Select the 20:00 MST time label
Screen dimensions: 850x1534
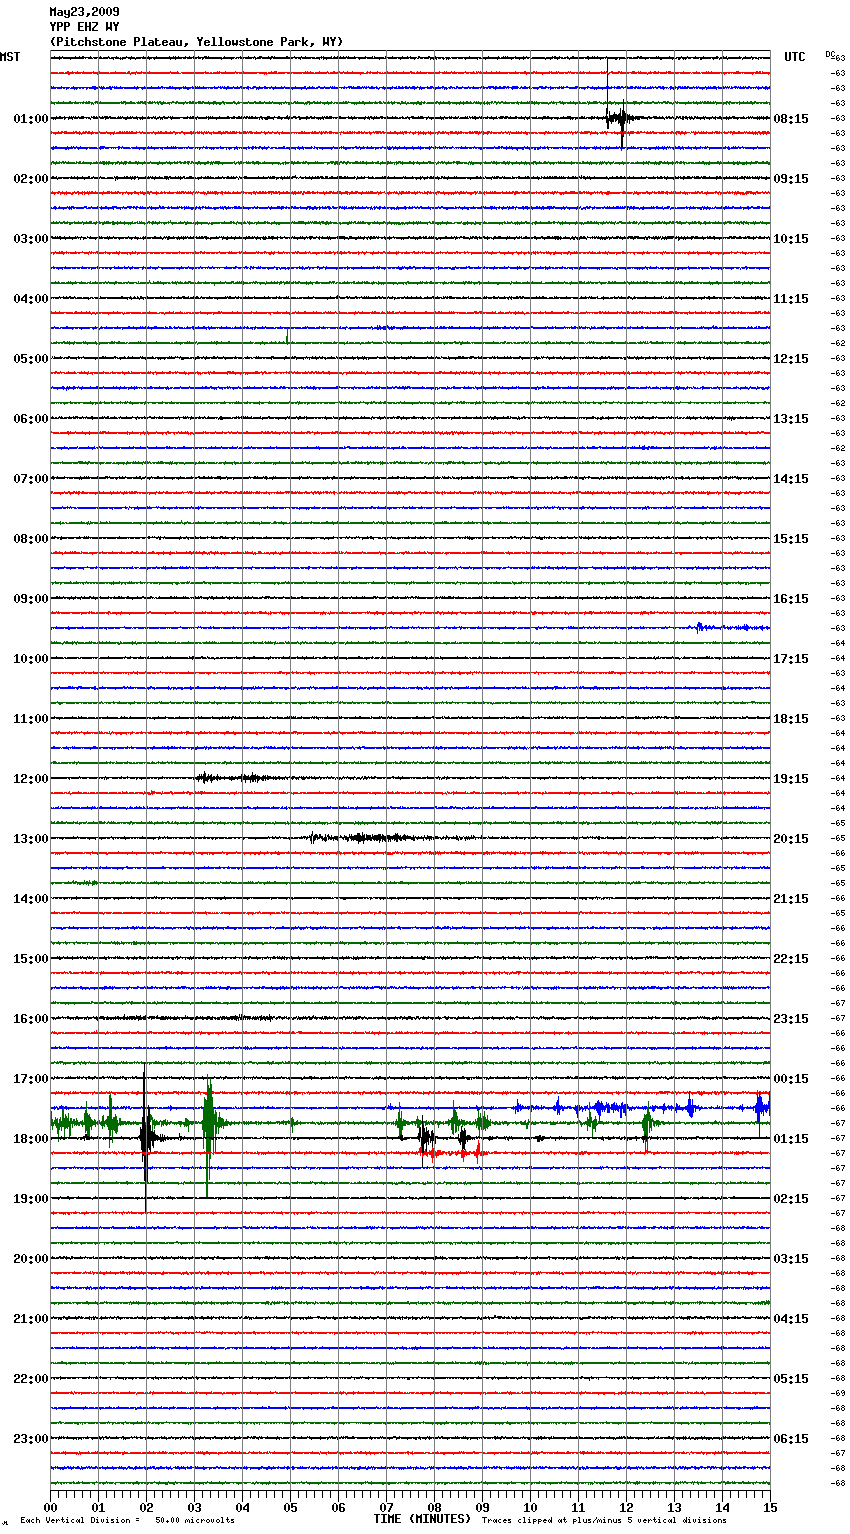point(31,1259)
